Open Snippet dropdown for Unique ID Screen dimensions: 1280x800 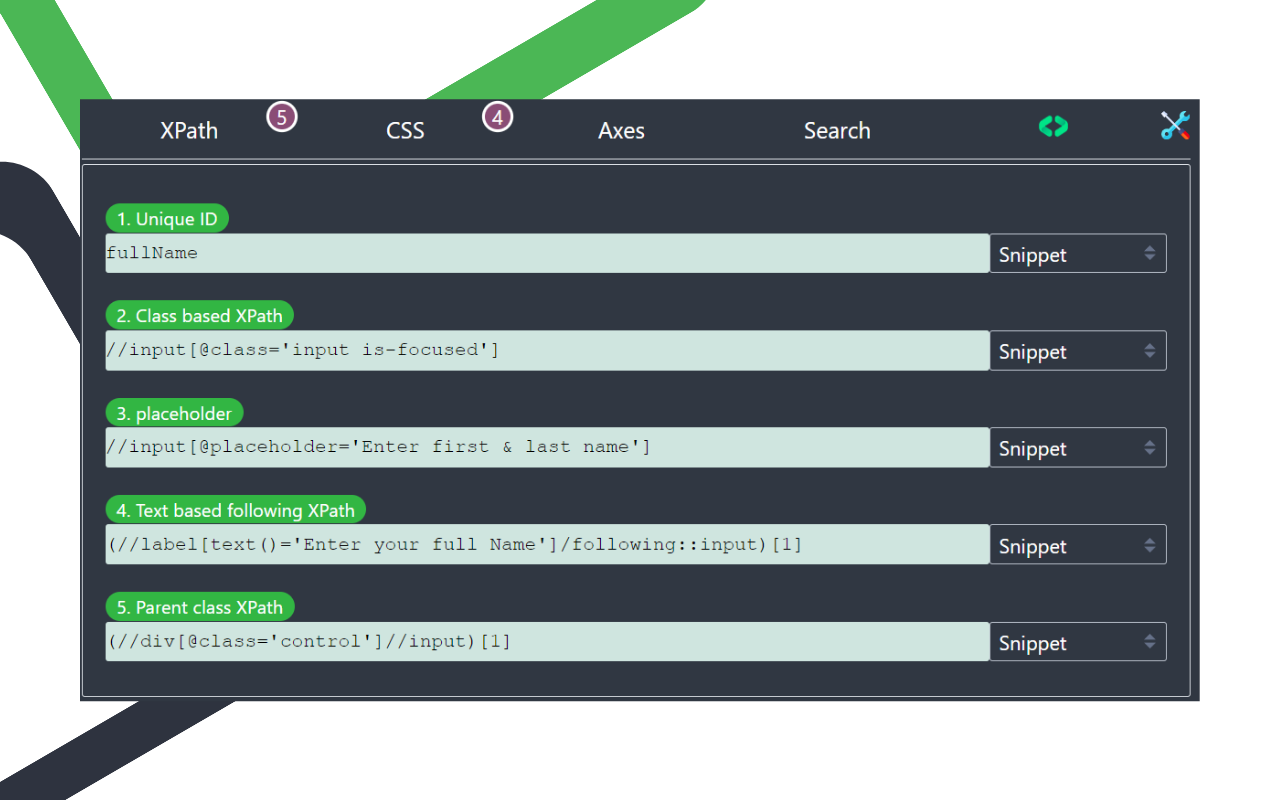pos(1078,254)
